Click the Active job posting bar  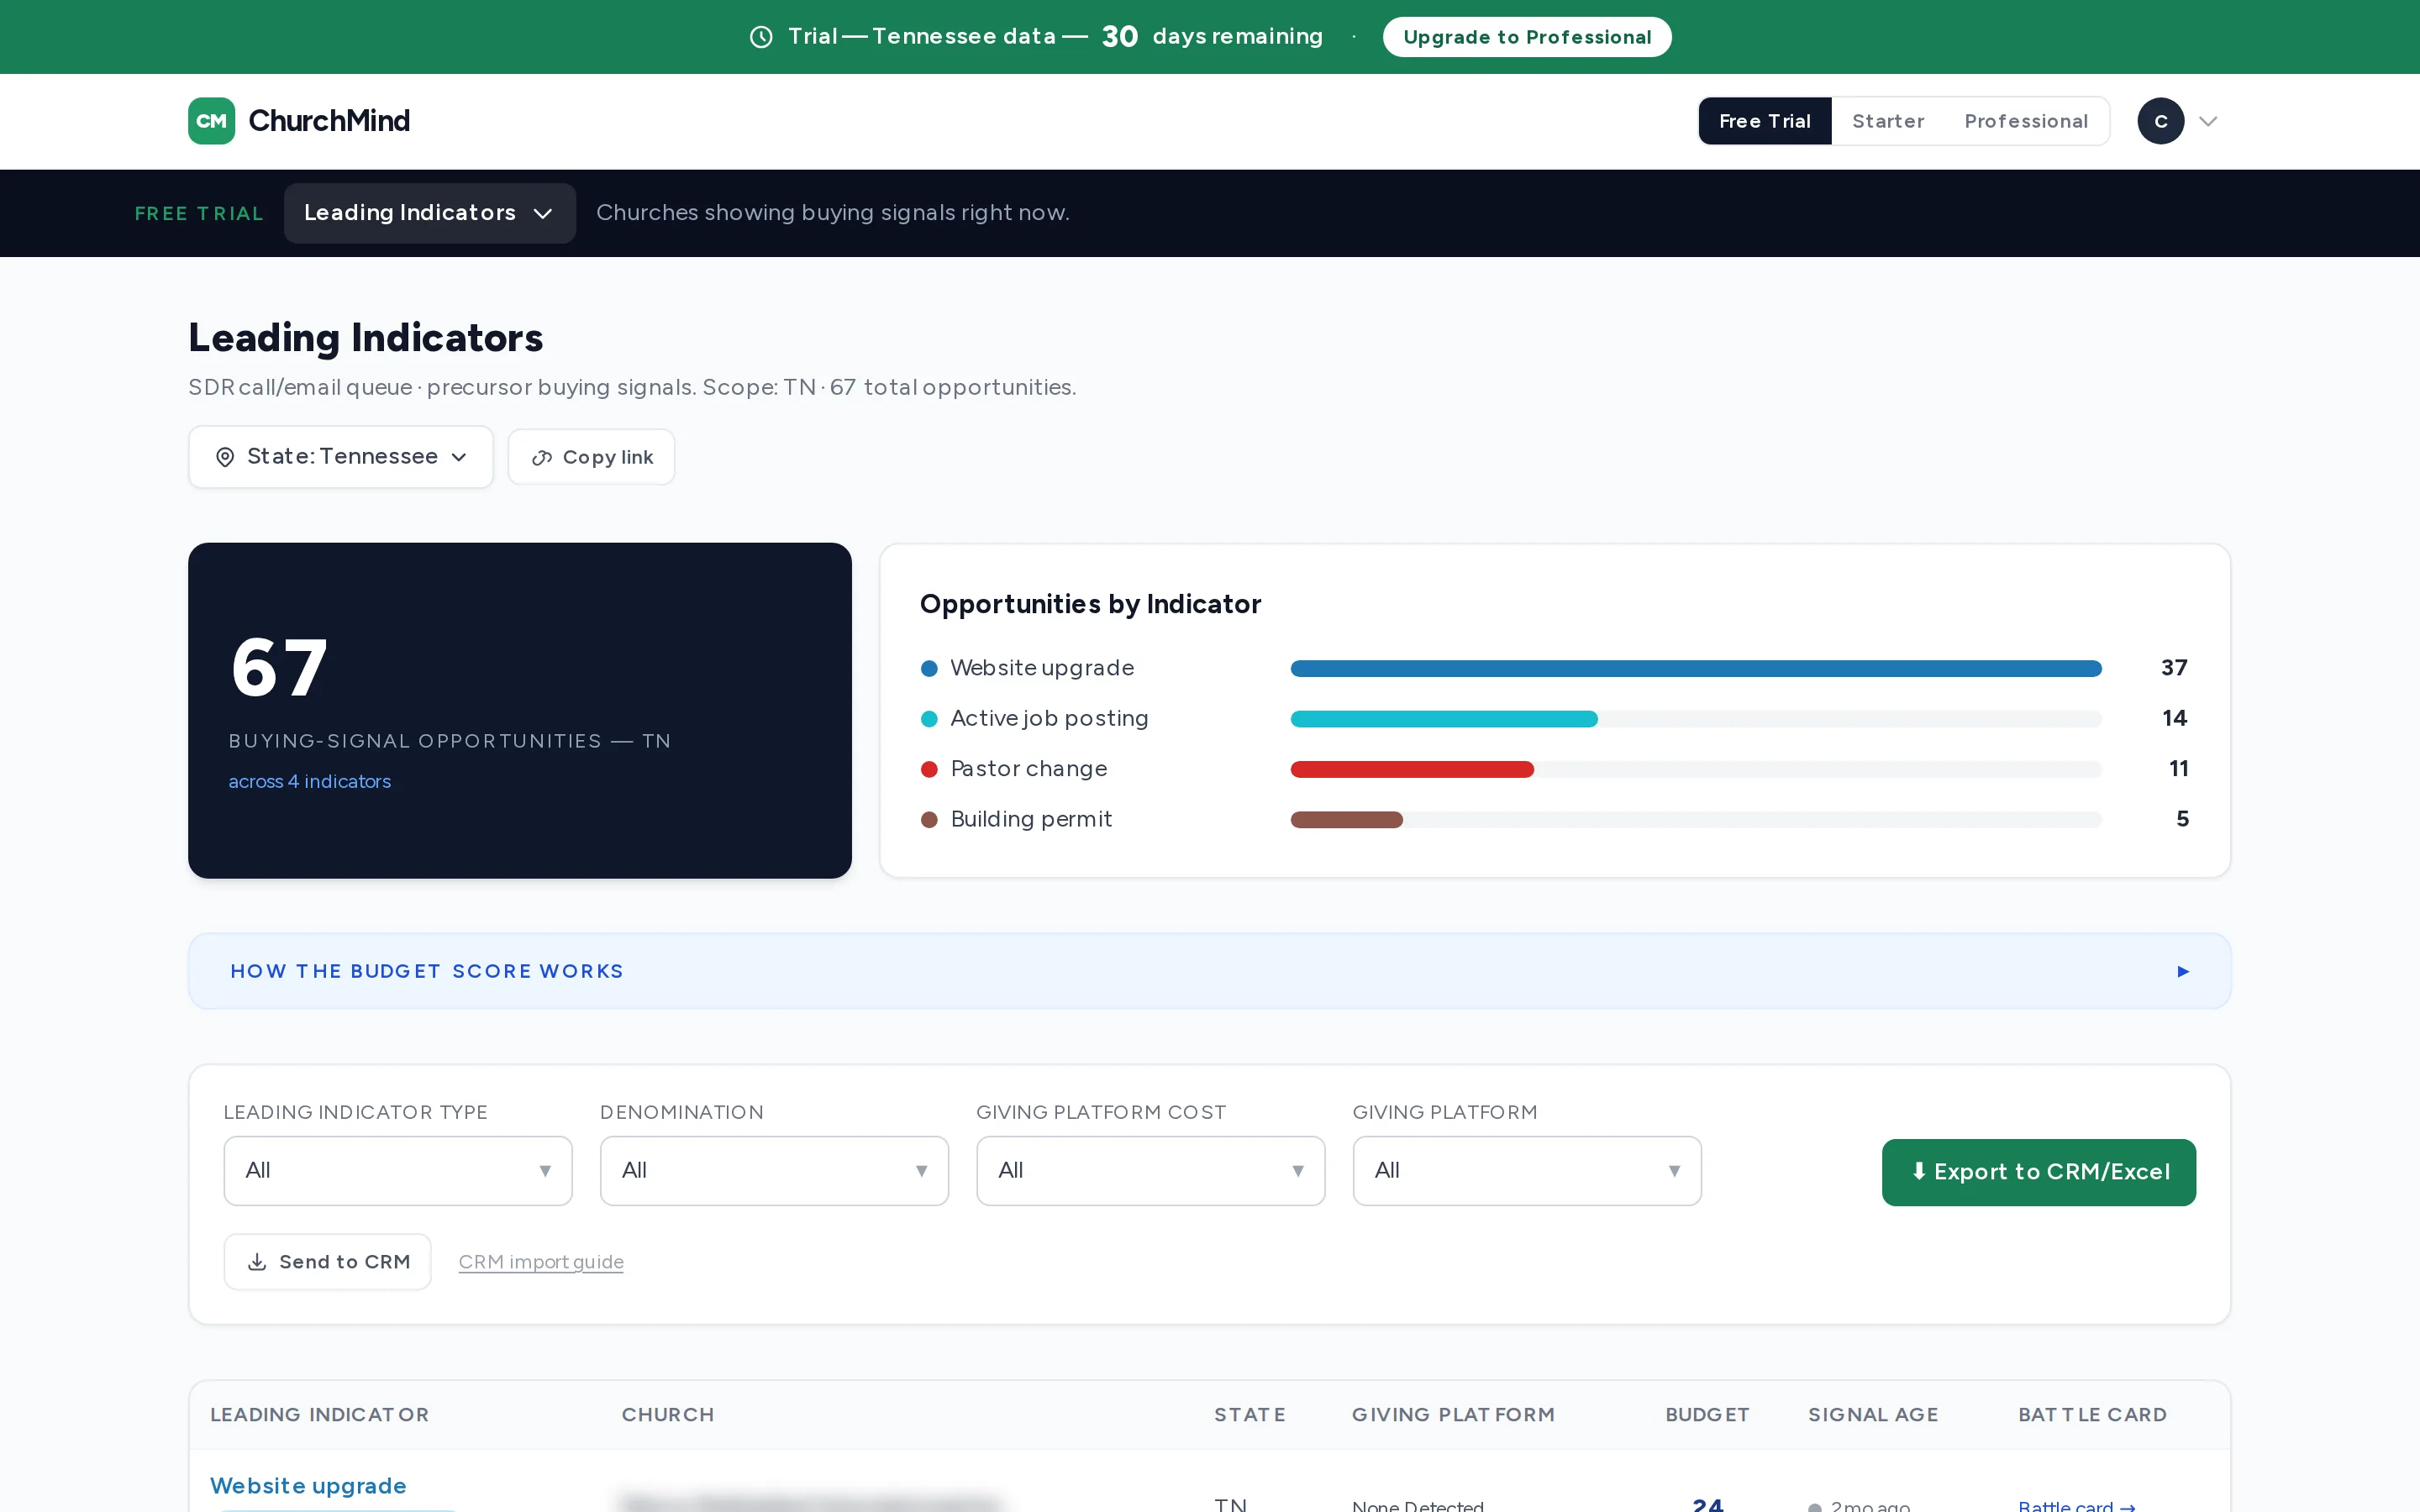(x=1444, y=719)
